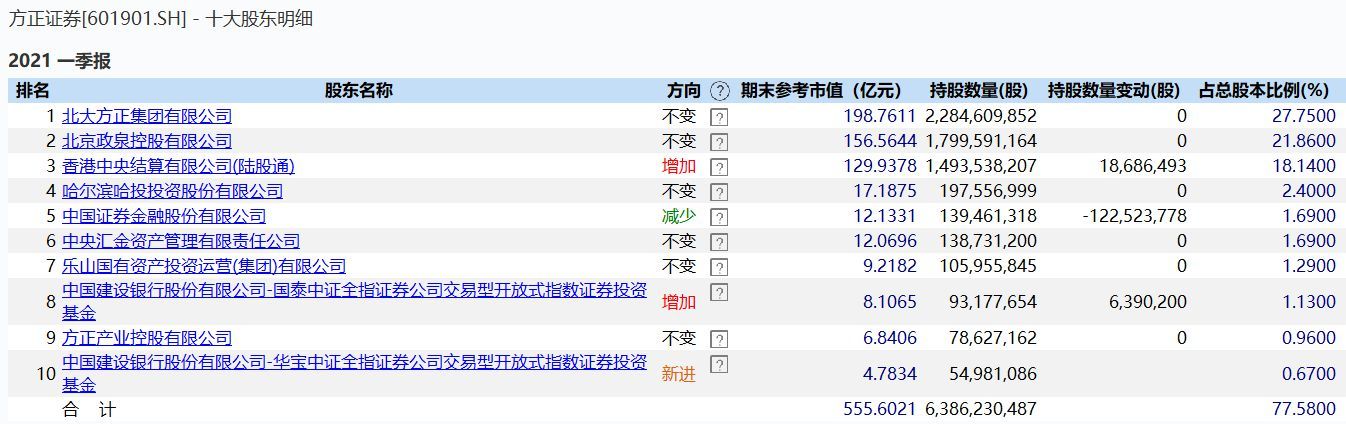Click the 减少 direction label
1346x424 pixels.
click(678, 216)
